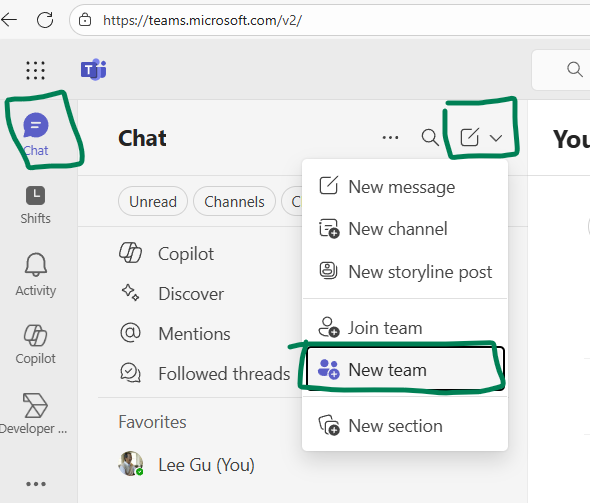The width and height of the screenshot is (590, 503).
Task: Open Developer Portal app in left rail
Action: pyautogui.click(x=34, y=414)
